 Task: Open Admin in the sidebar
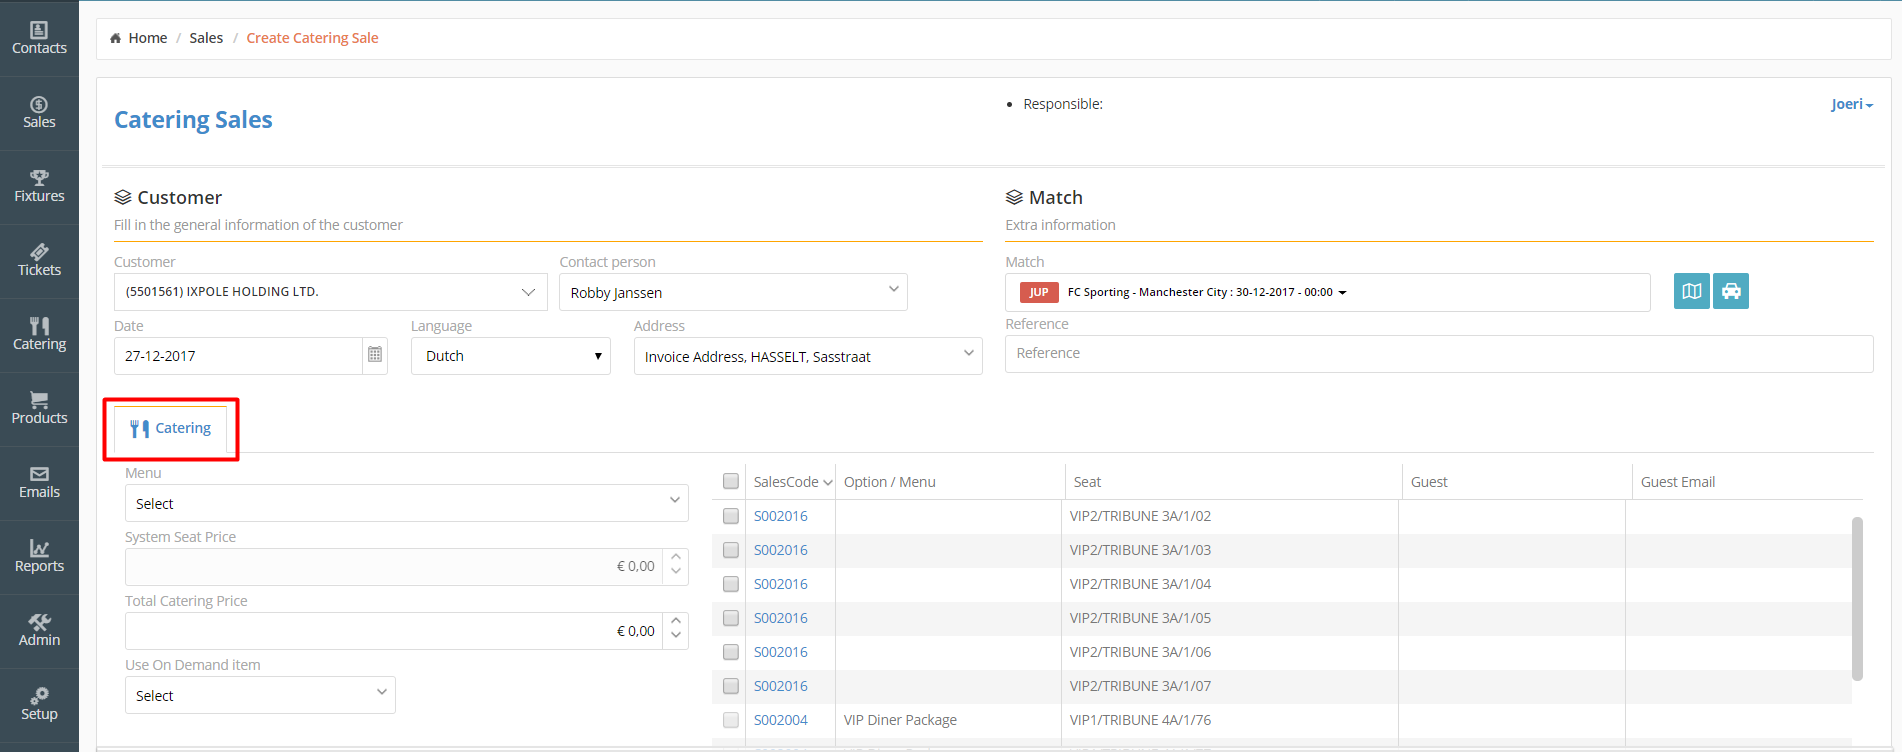[x=39, y=631]
